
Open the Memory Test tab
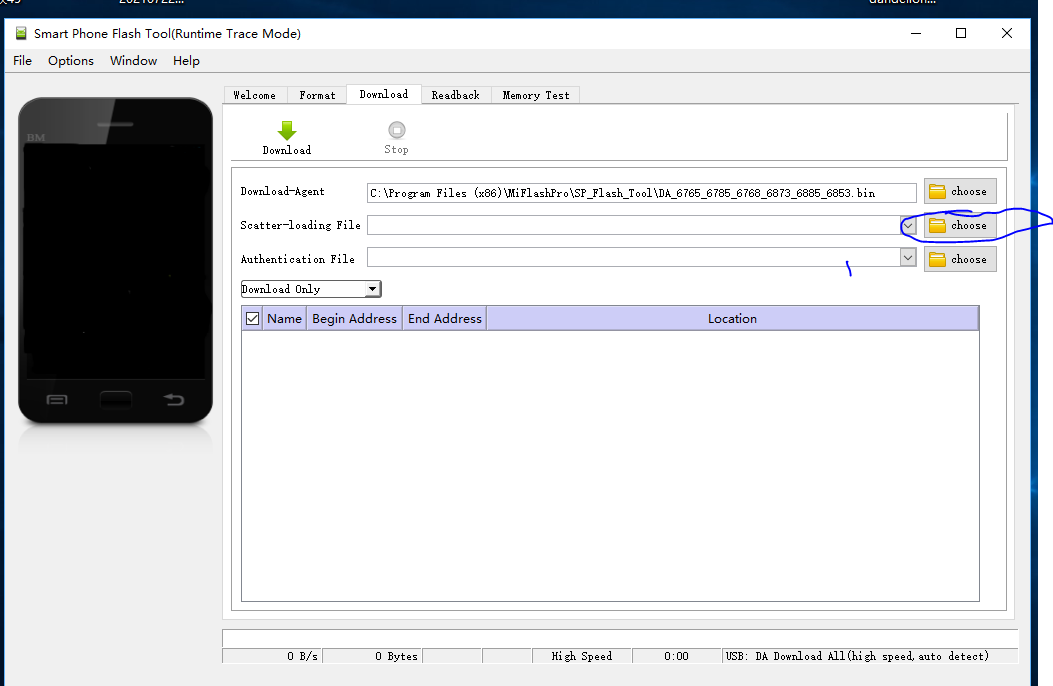[x=535, y=95]
